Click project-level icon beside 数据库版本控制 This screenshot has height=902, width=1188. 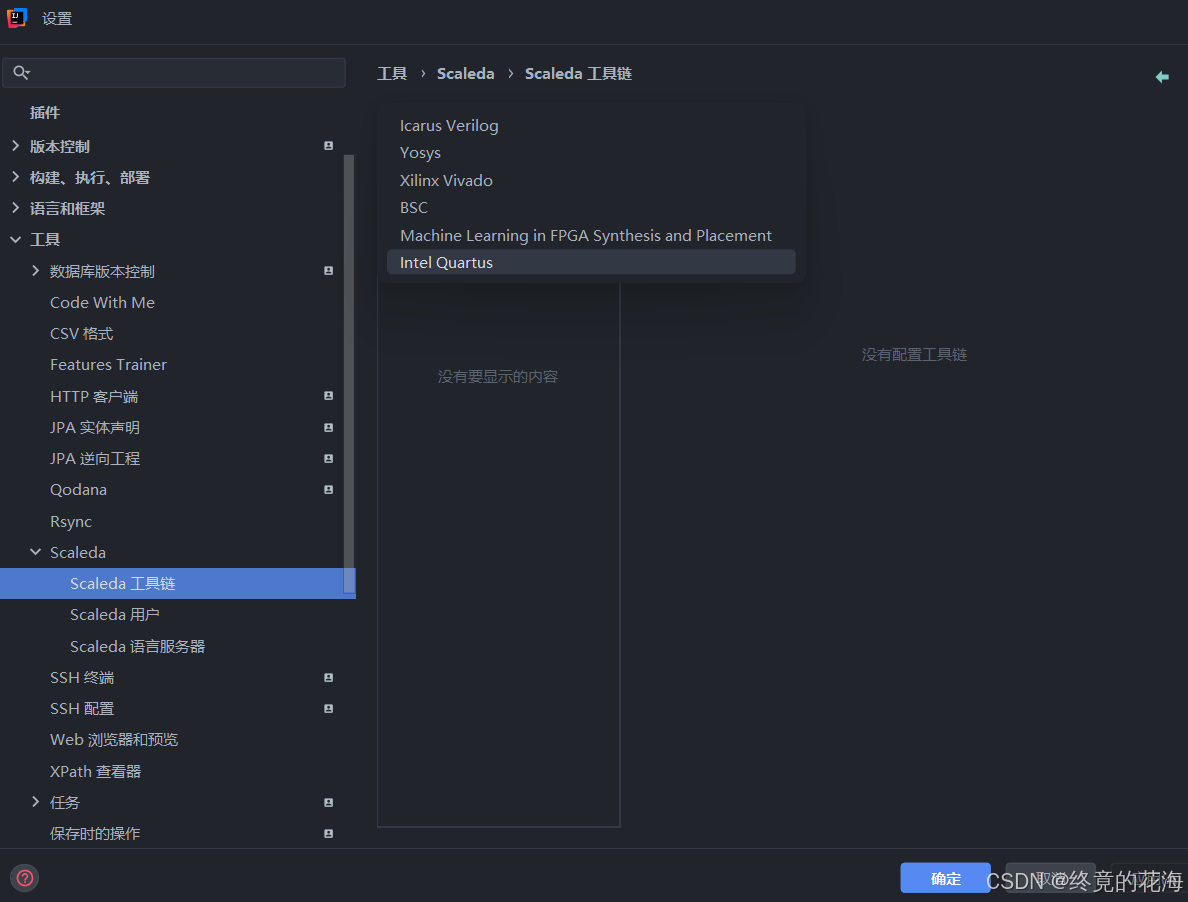329,270
